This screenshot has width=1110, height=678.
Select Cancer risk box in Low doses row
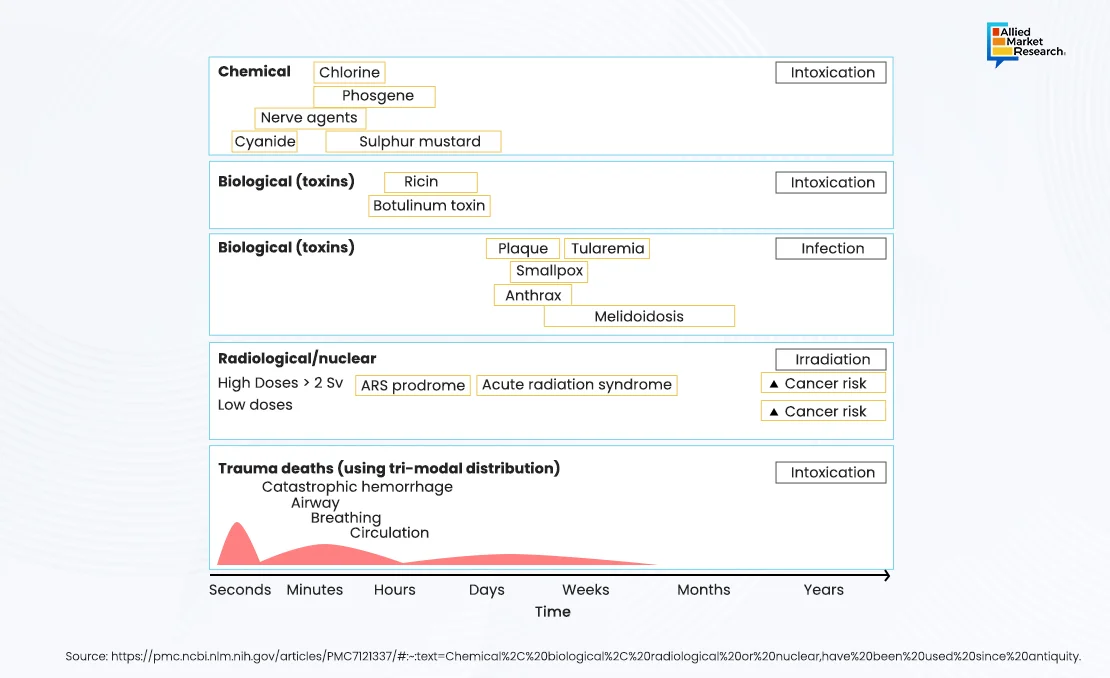823,411
